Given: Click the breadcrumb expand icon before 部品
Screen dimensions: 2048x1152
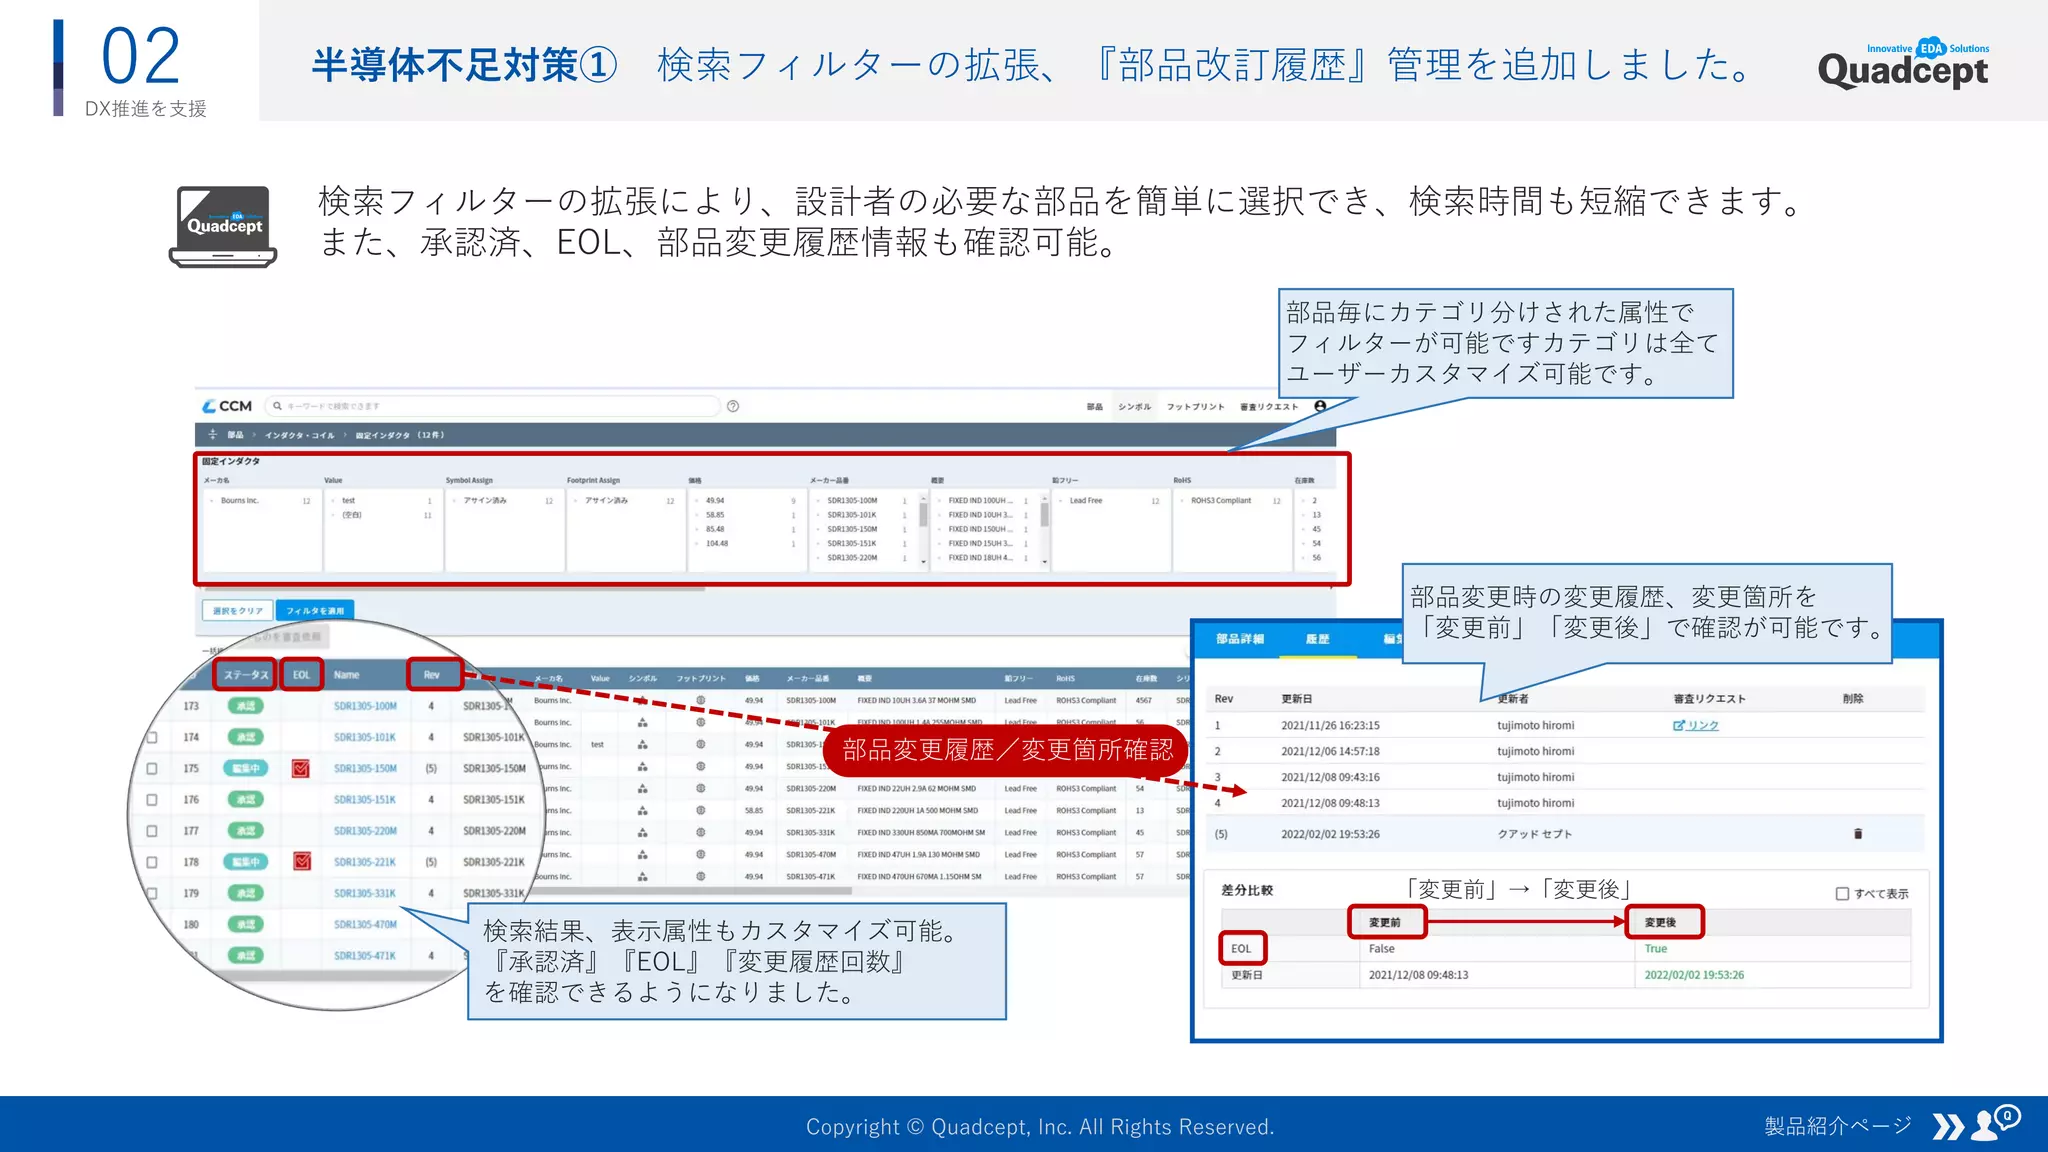Looking at the screenshot, I should (x=212, y=435).
